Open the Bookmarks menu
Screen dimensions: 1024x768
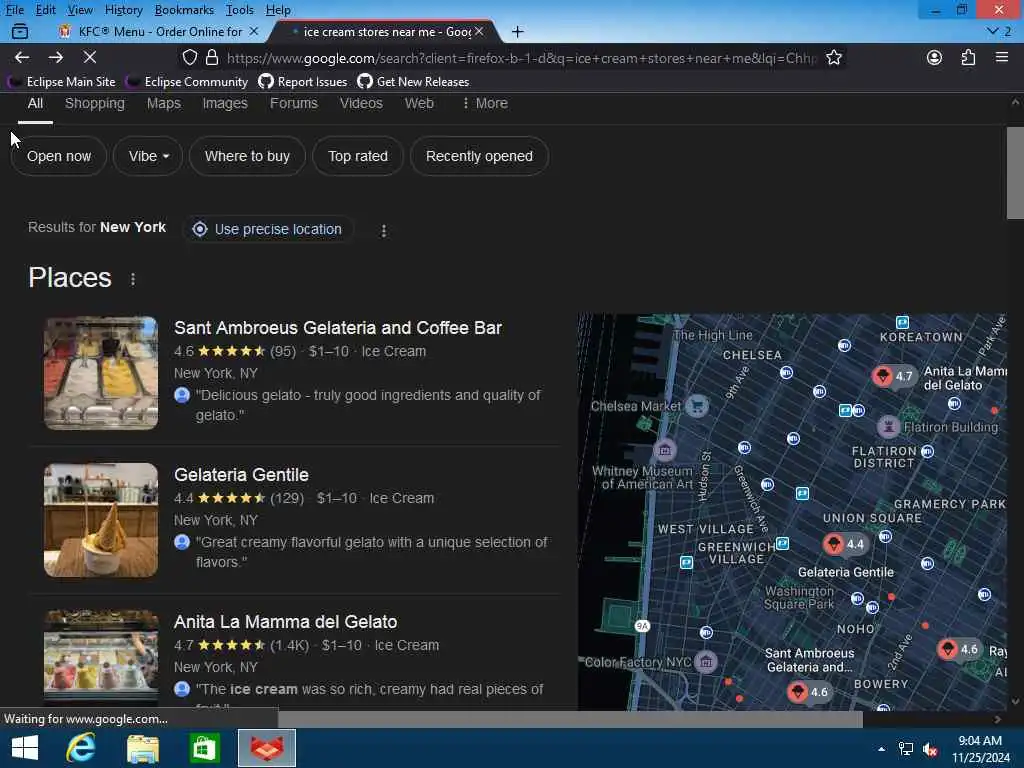(184, 10)
